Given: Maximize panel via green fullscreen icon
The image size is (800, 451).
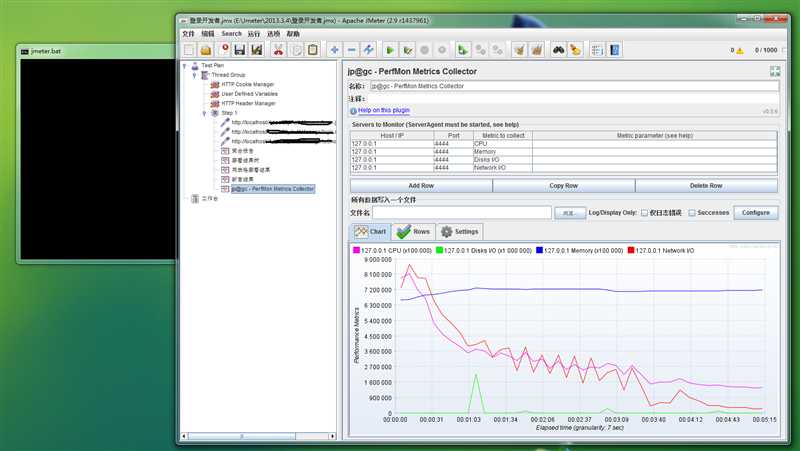Looking at the screenshot, I should click(774, 71).
